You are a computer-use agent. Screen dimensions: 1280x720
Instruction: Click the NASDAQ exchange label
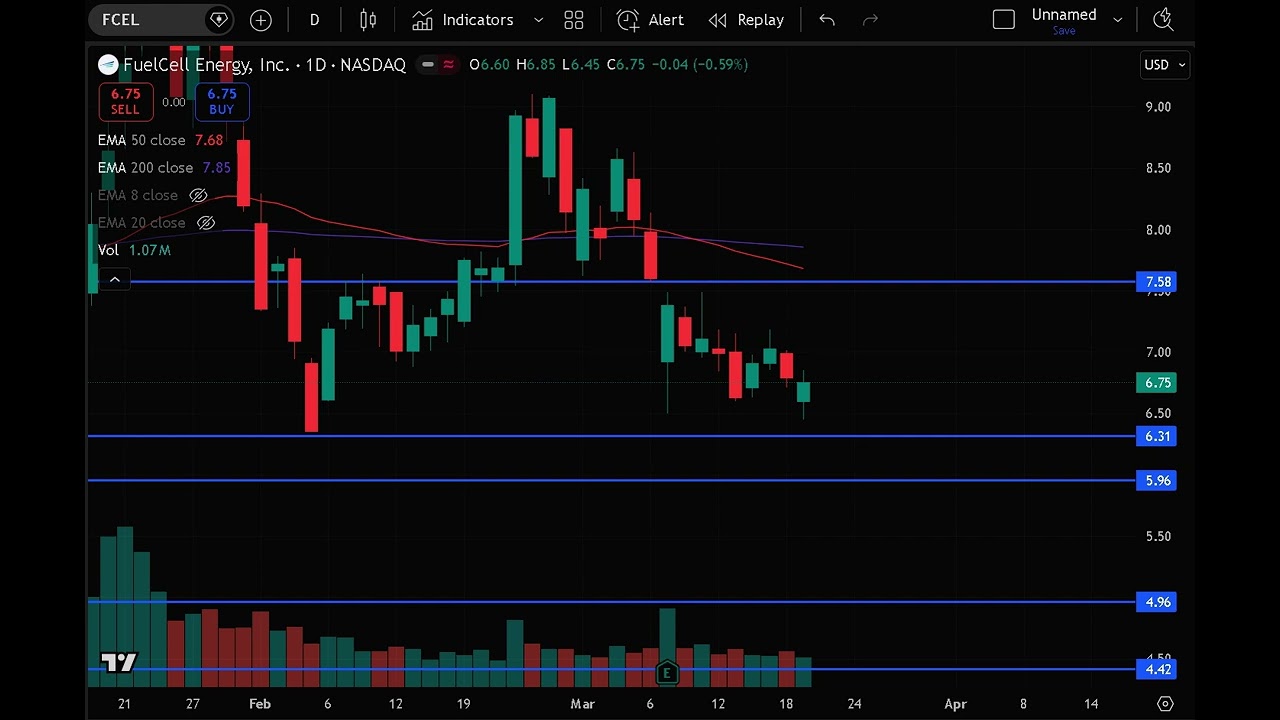(x=373, y=65)
